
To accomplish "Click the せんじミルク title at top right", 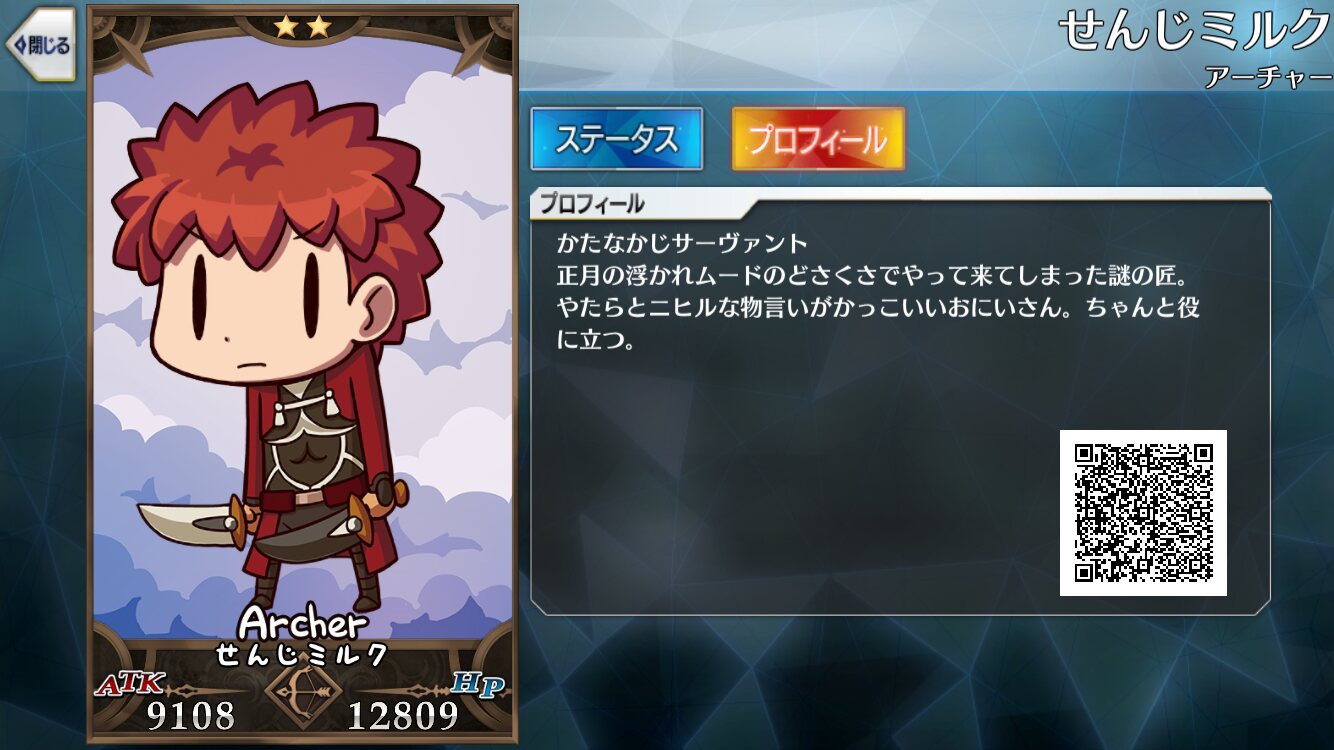I will coord(1195,31).
